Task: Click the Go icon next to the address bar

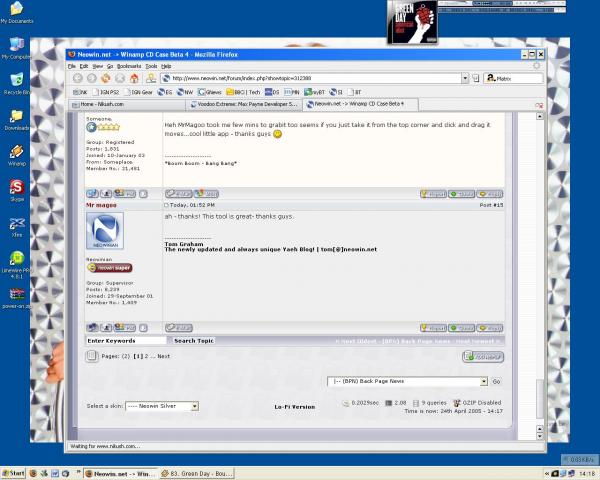Action: [x=476, y=78]
